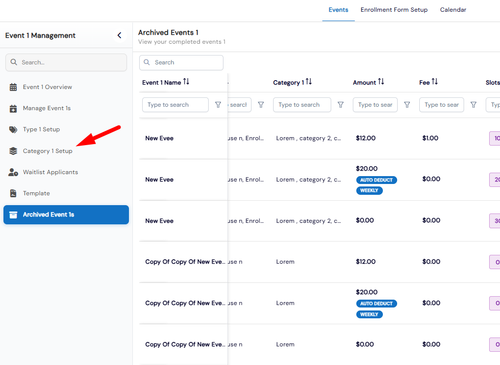500x365 pixels.
Task: Open Type 1 Setup
Action: click(x=41, y=129)
